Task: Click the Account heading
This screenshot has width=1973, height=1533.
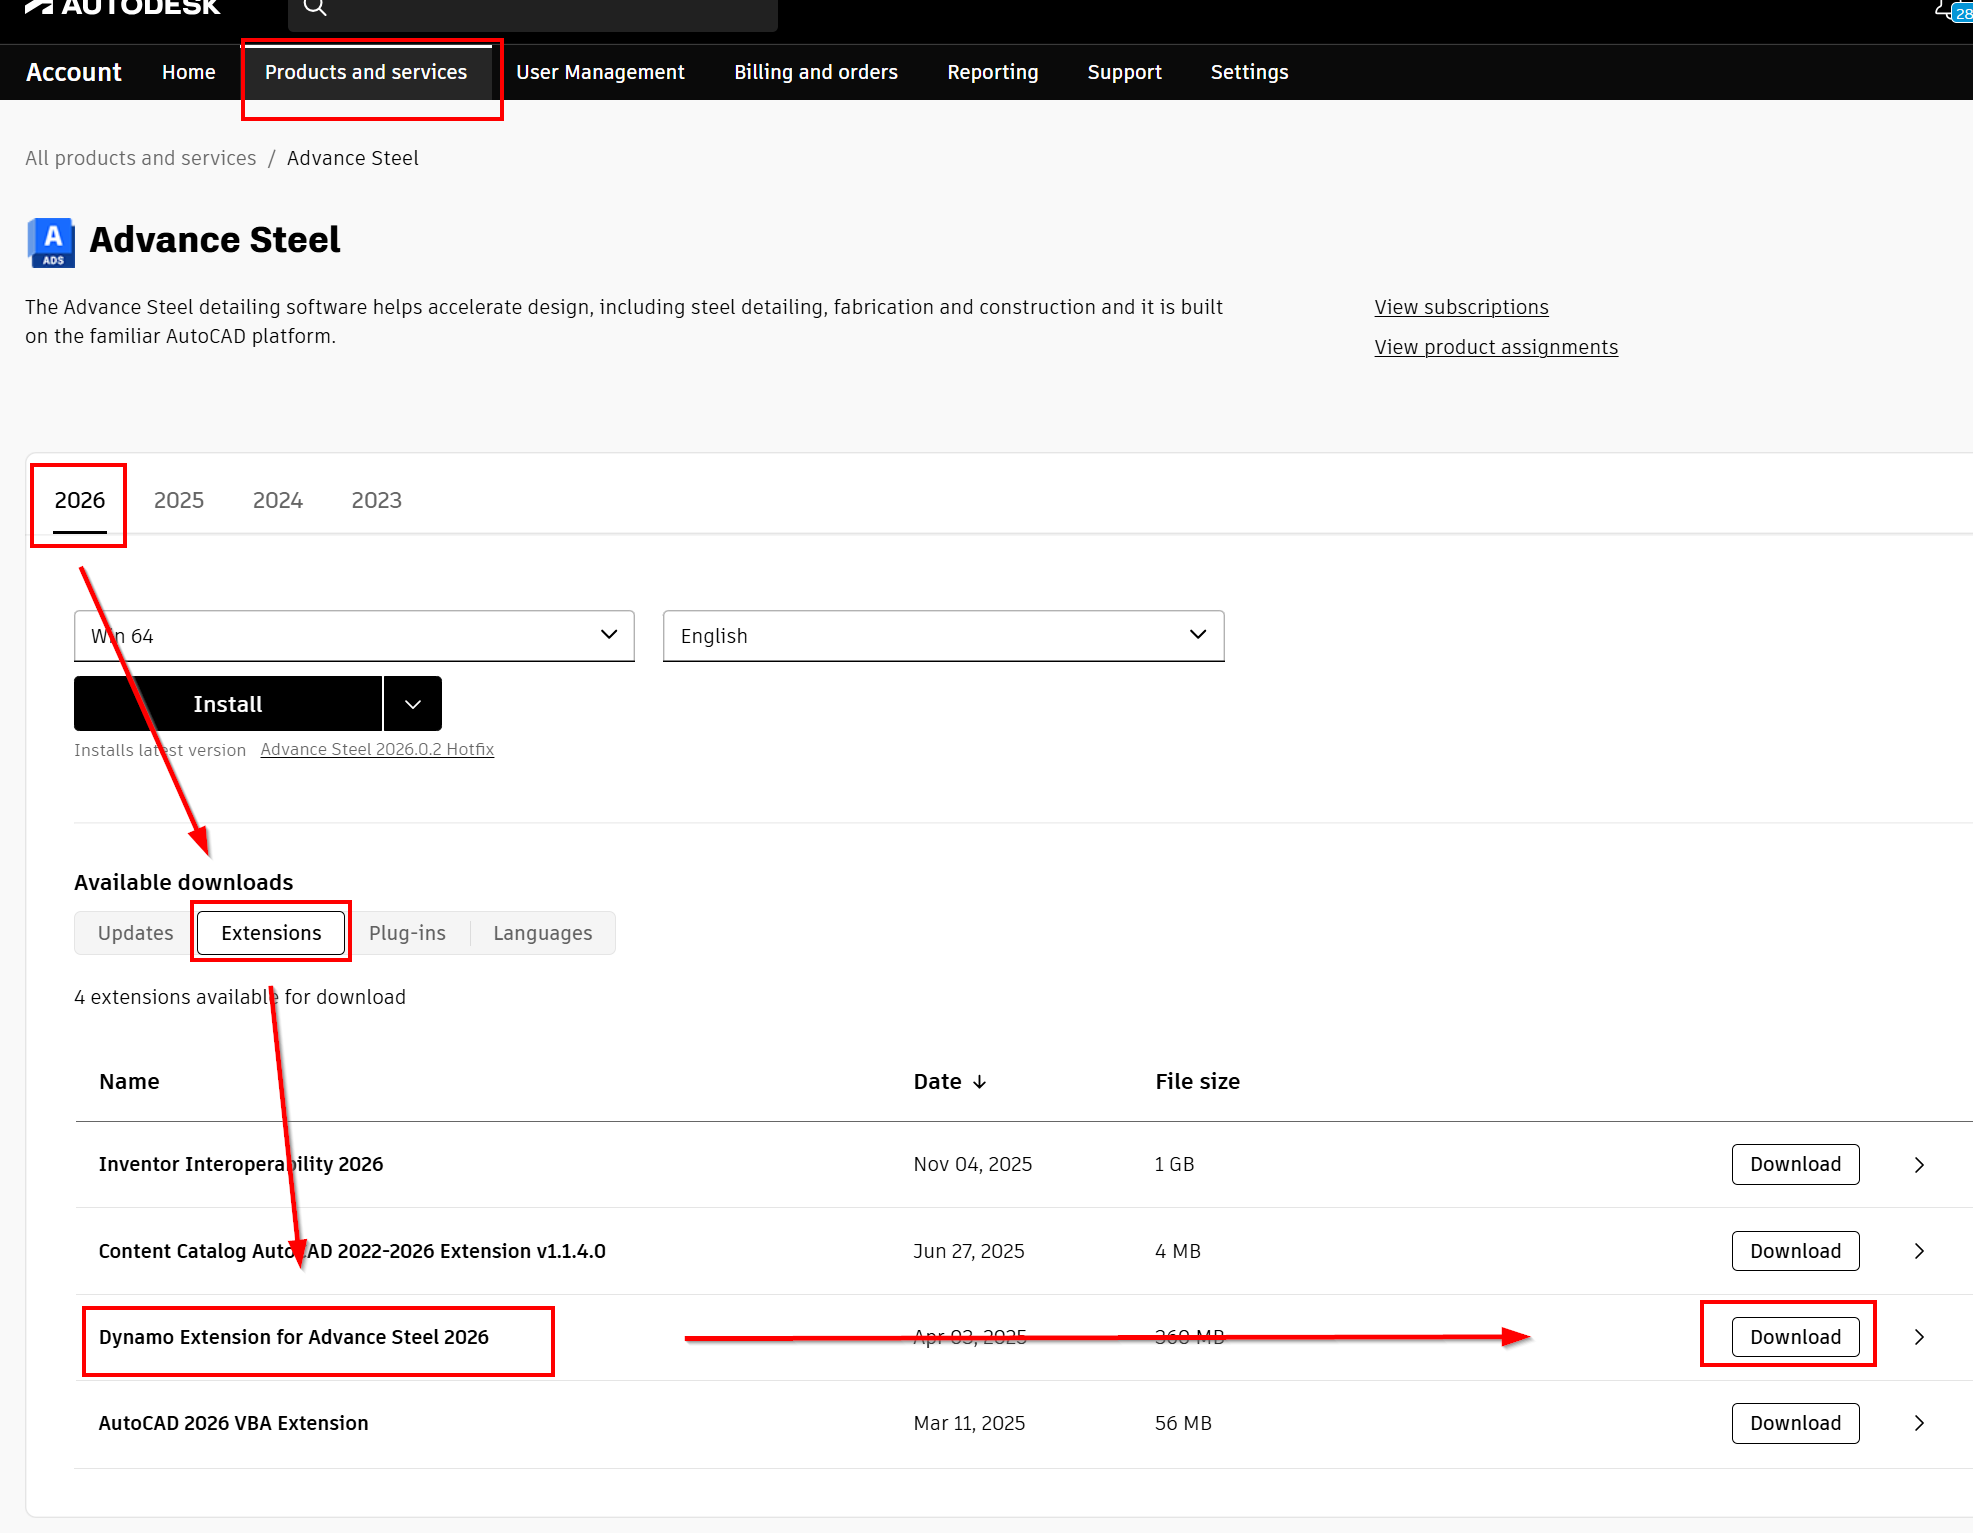Action: pos(74,72)
